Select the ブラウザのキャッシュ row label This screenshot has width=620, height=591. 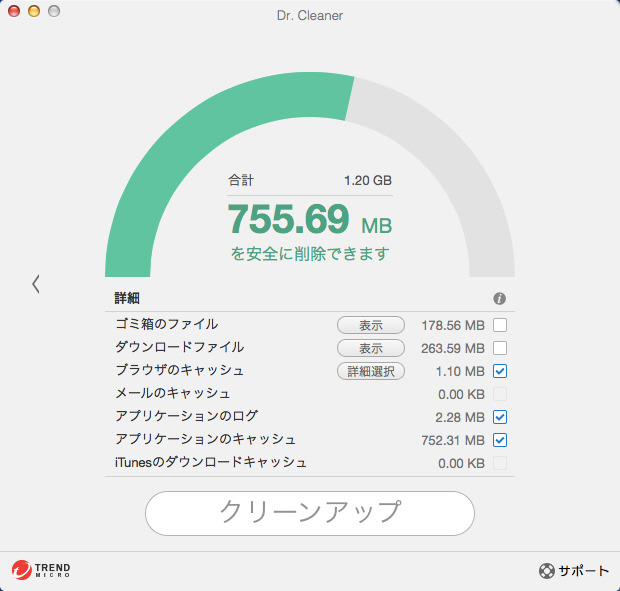[180, 370]
